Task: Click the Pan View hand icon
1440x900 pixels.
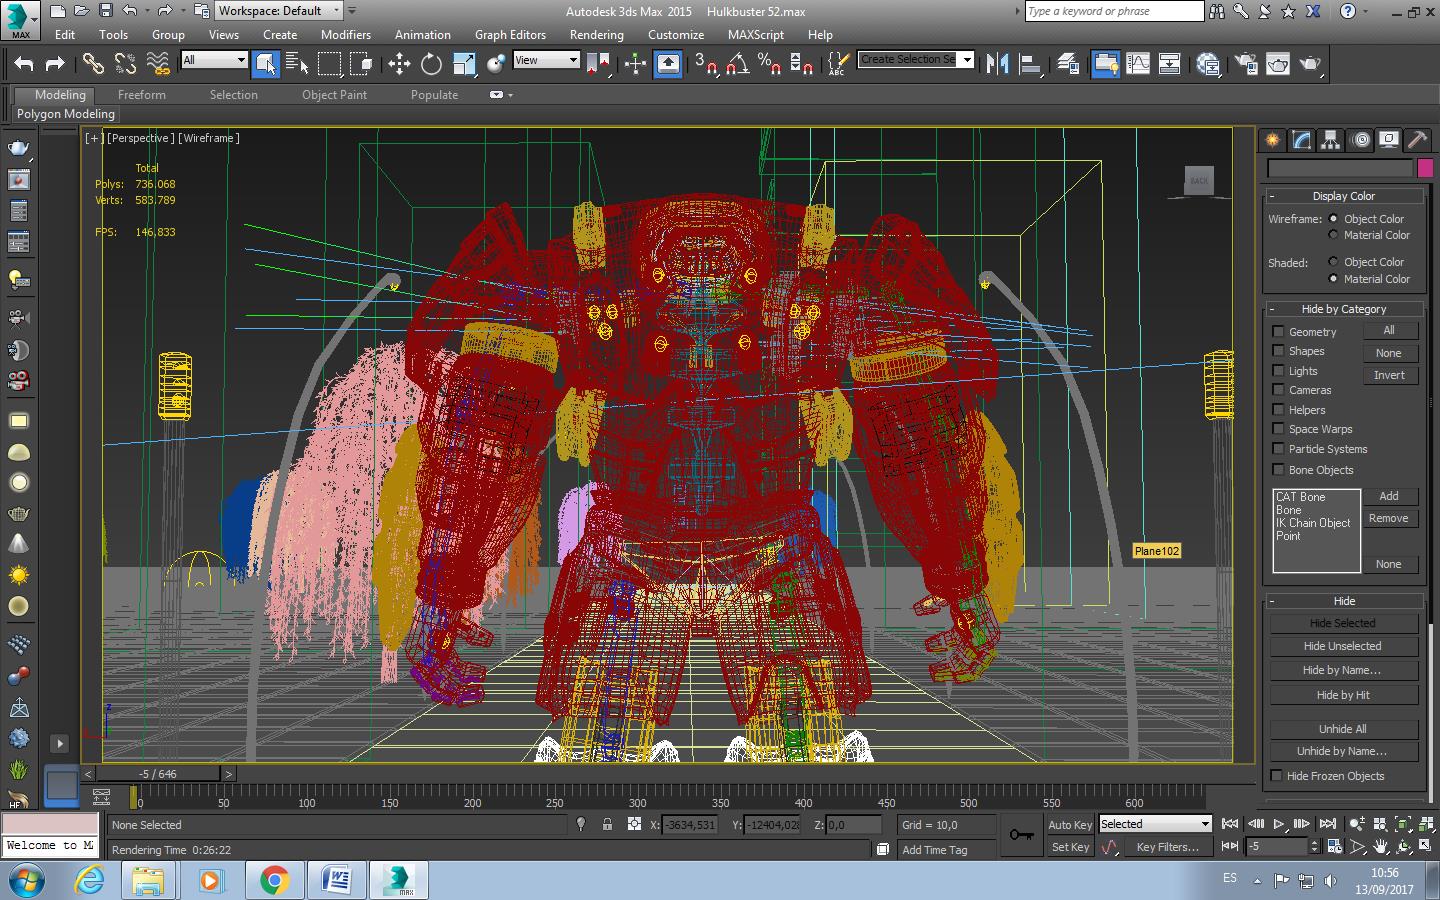Action: point(1380,847)
